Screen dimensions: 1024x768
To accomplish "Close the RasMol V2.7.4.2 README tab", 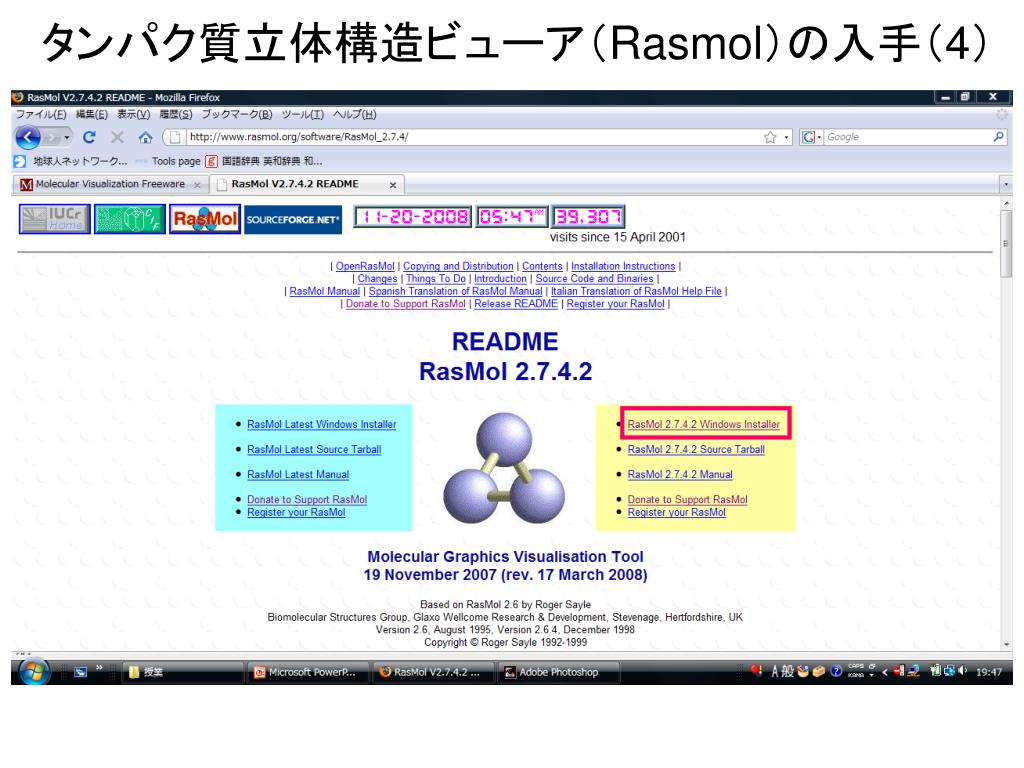I will (392, 185).
